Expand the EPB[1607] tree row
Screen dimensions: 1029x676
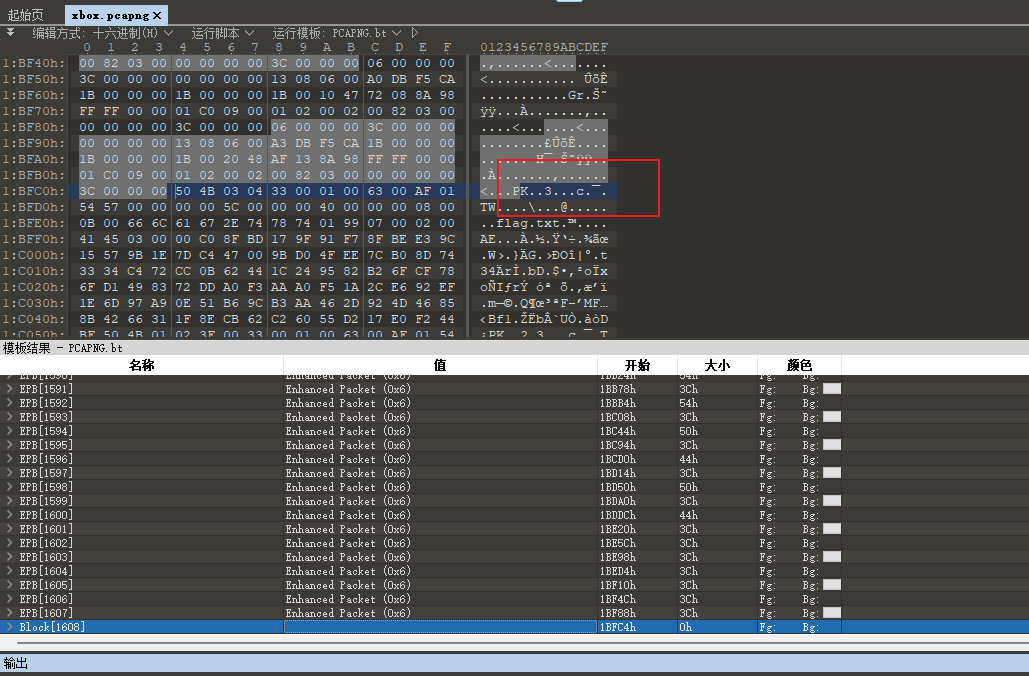tap(11, 613)
